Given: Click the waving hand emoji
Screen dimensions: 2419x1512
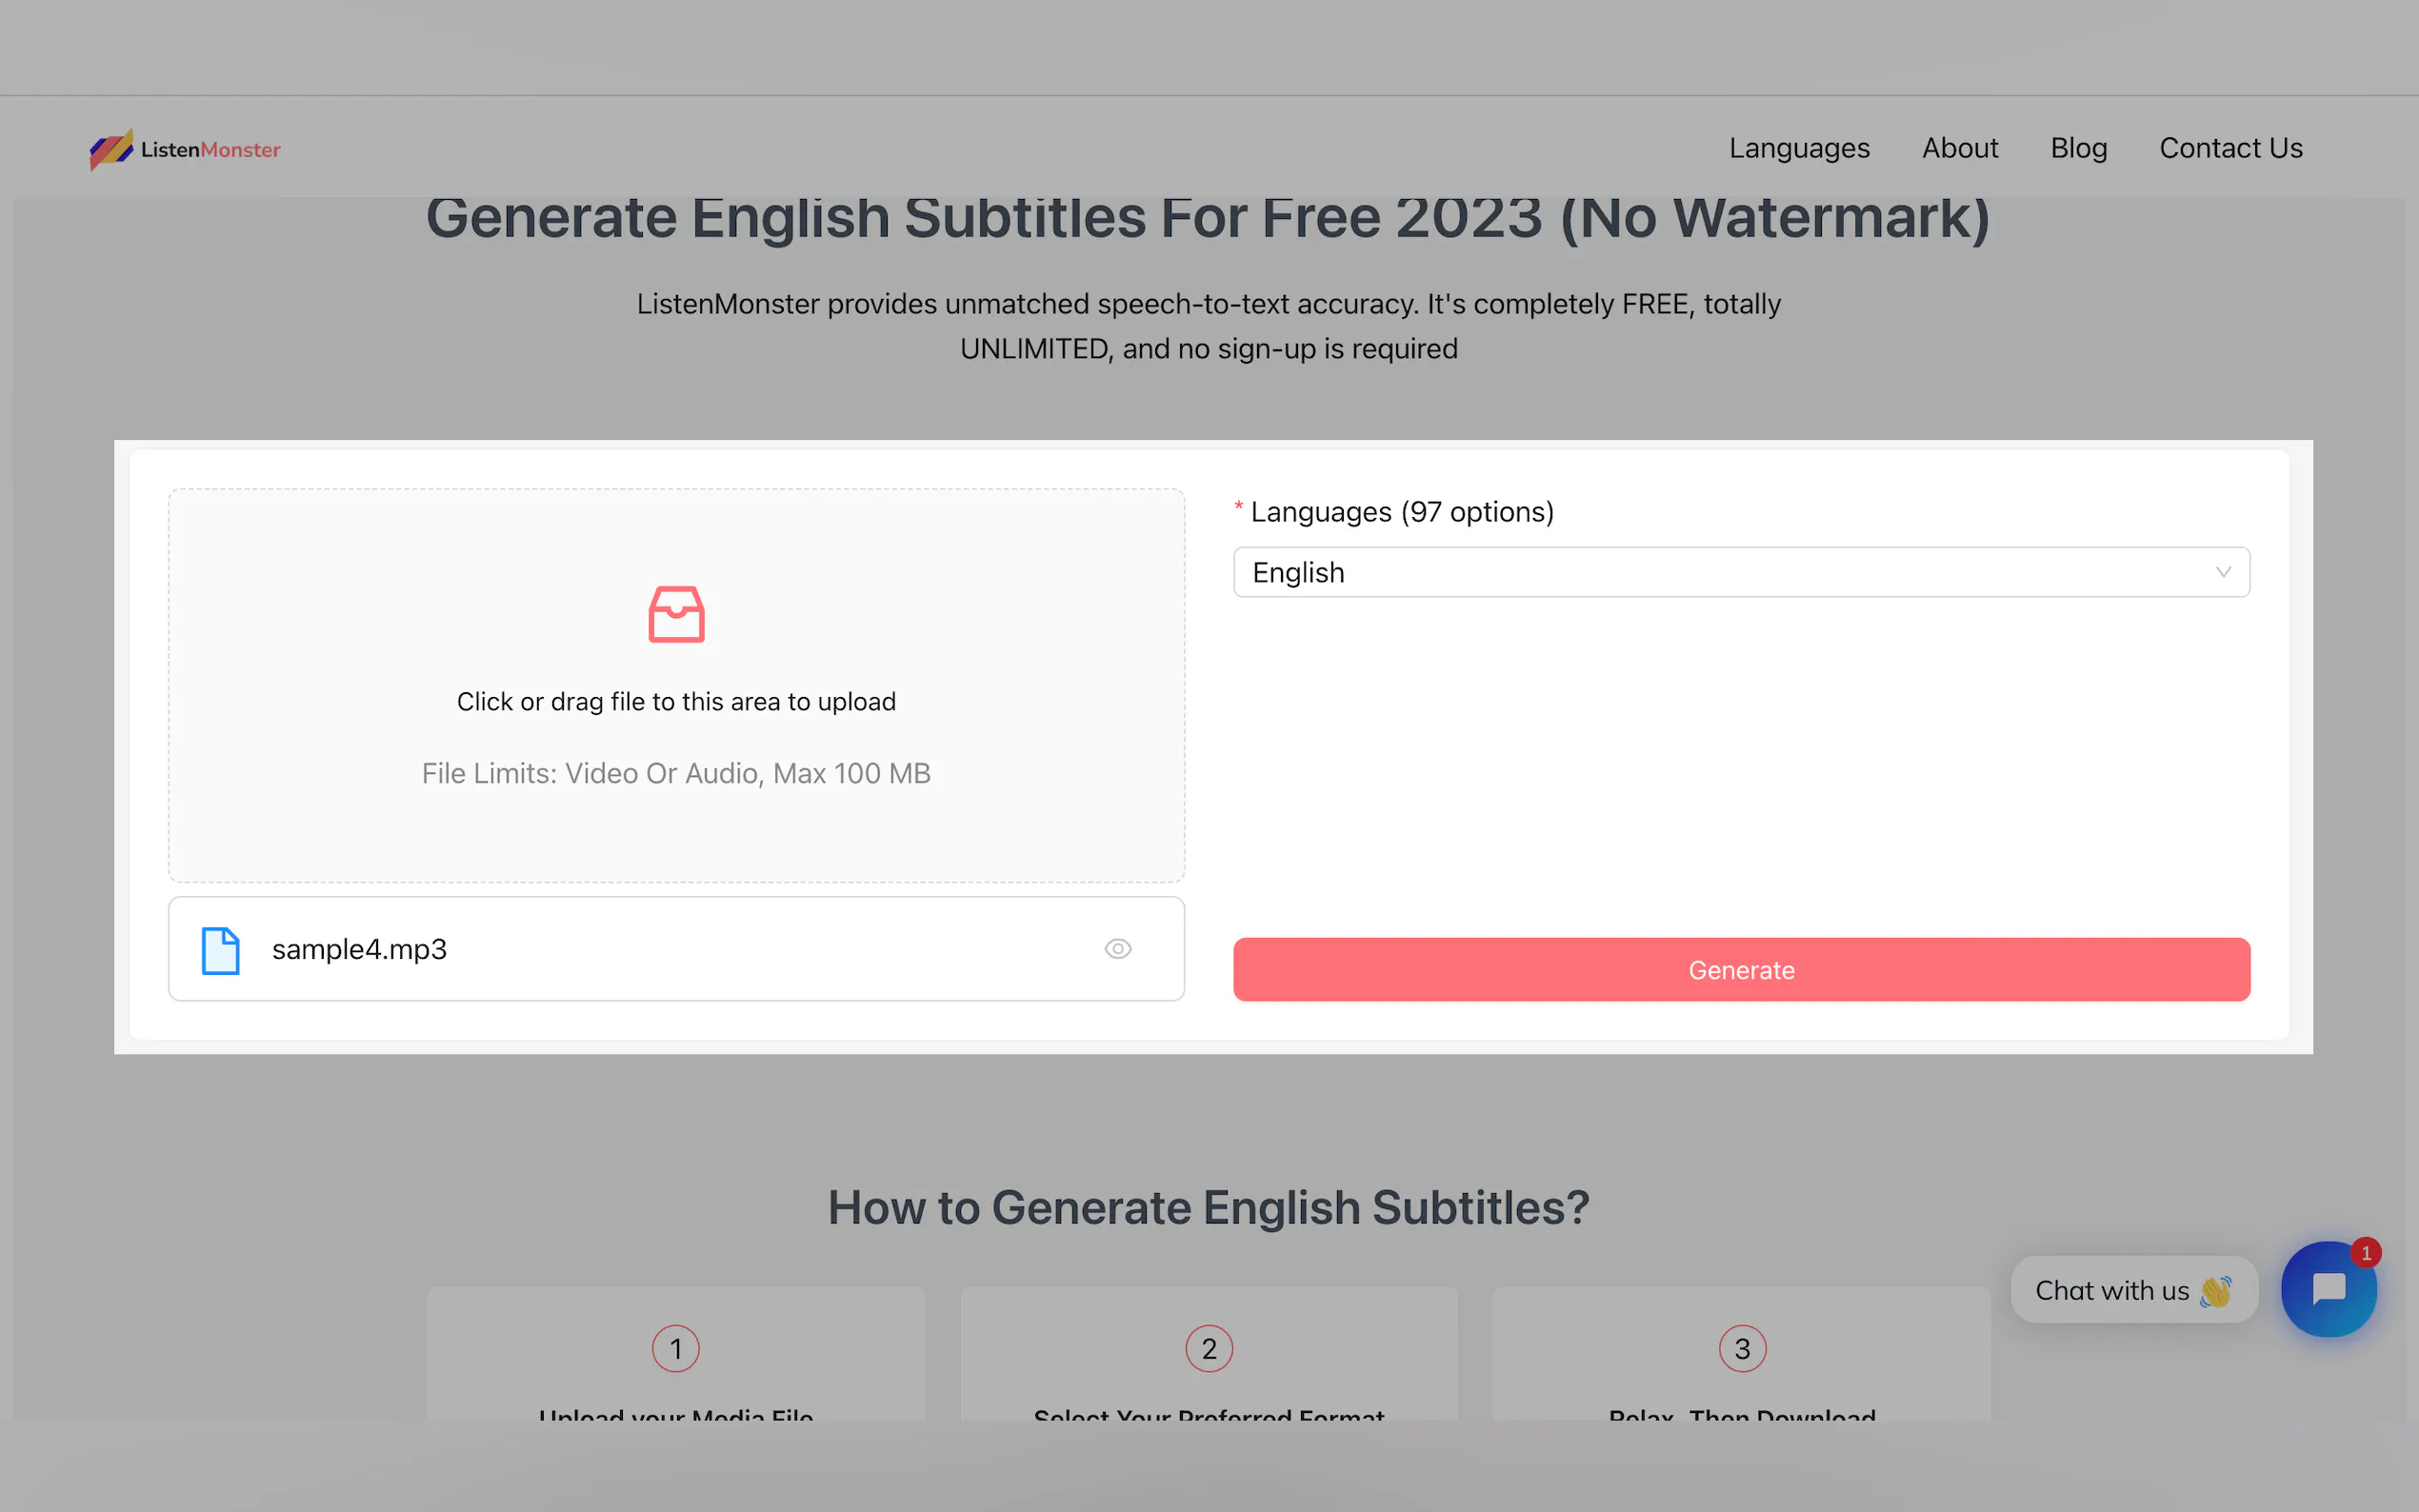Looking at the screenshot, I should [2214, 1291].
